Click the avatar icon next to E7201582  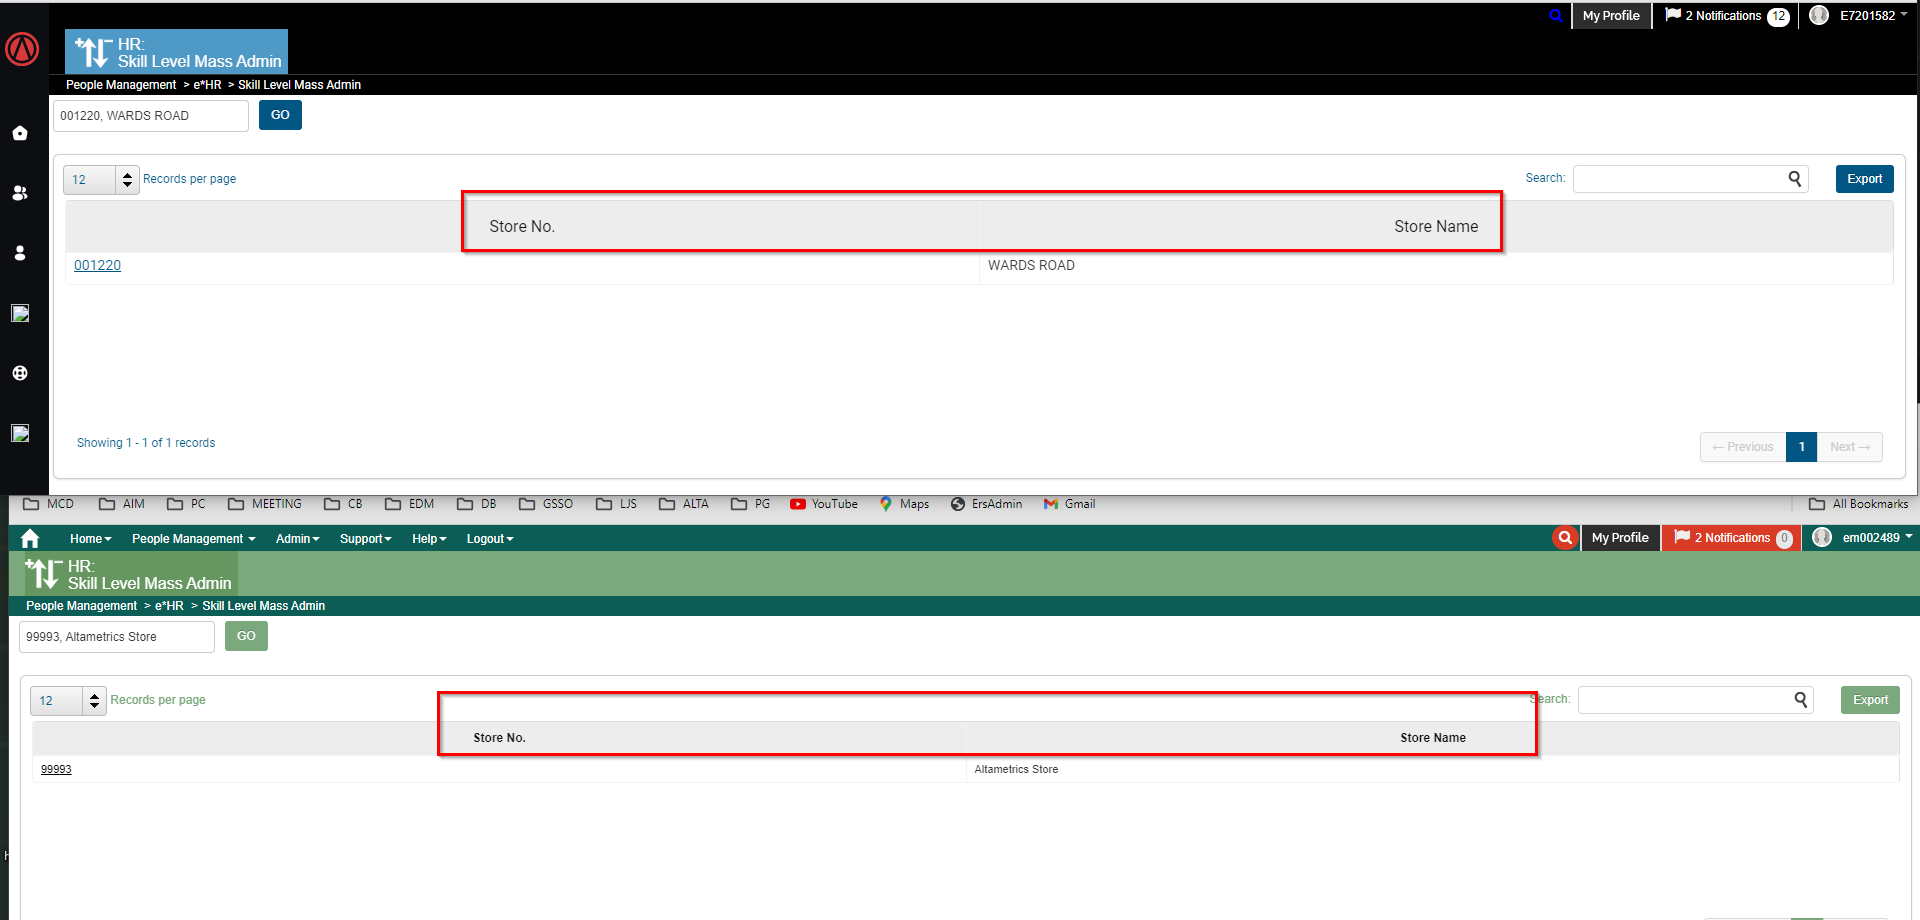click(1819, 15)
